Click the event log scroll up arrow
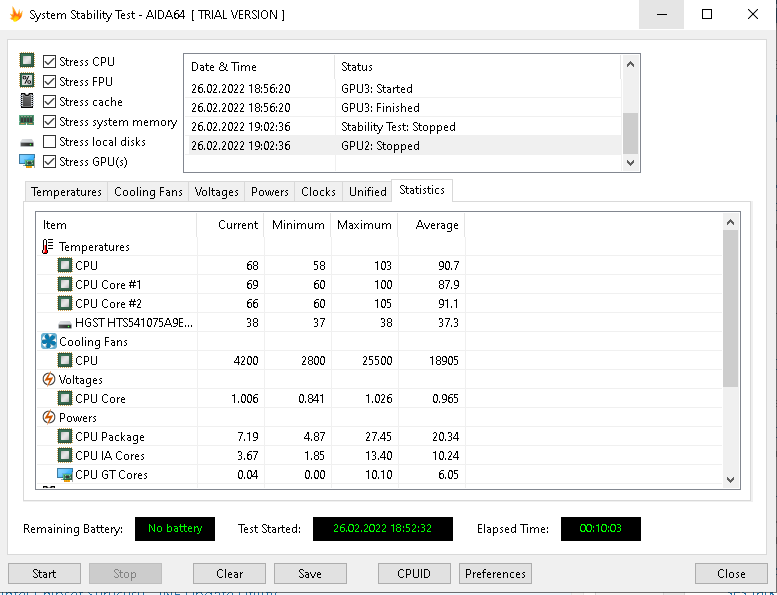The image size is (777, 595). (x=630, y=64)
